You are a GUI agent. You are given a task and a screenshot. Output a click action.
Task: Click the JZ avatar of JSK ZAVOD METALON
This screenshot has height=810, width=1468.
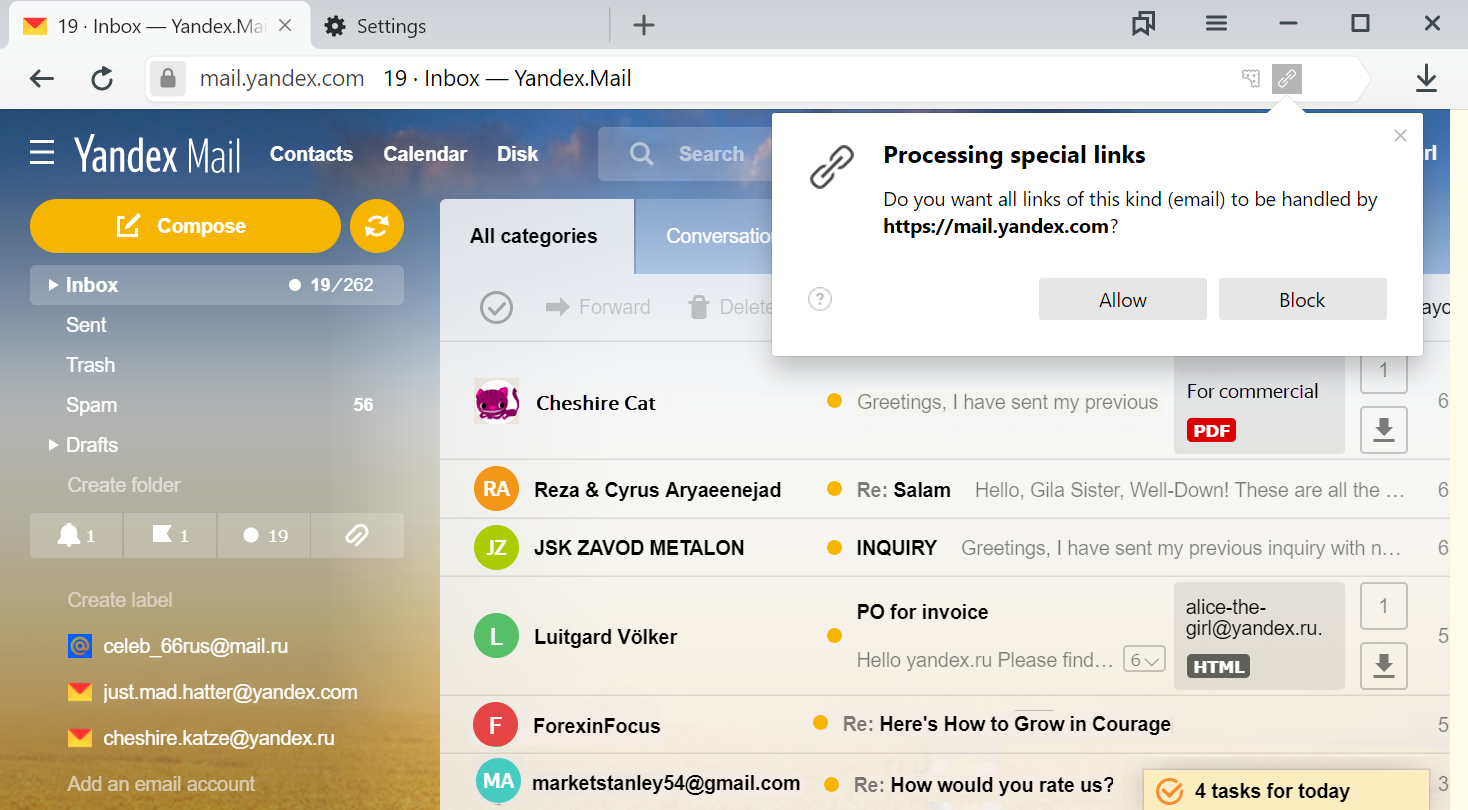(x=496, y=548)
